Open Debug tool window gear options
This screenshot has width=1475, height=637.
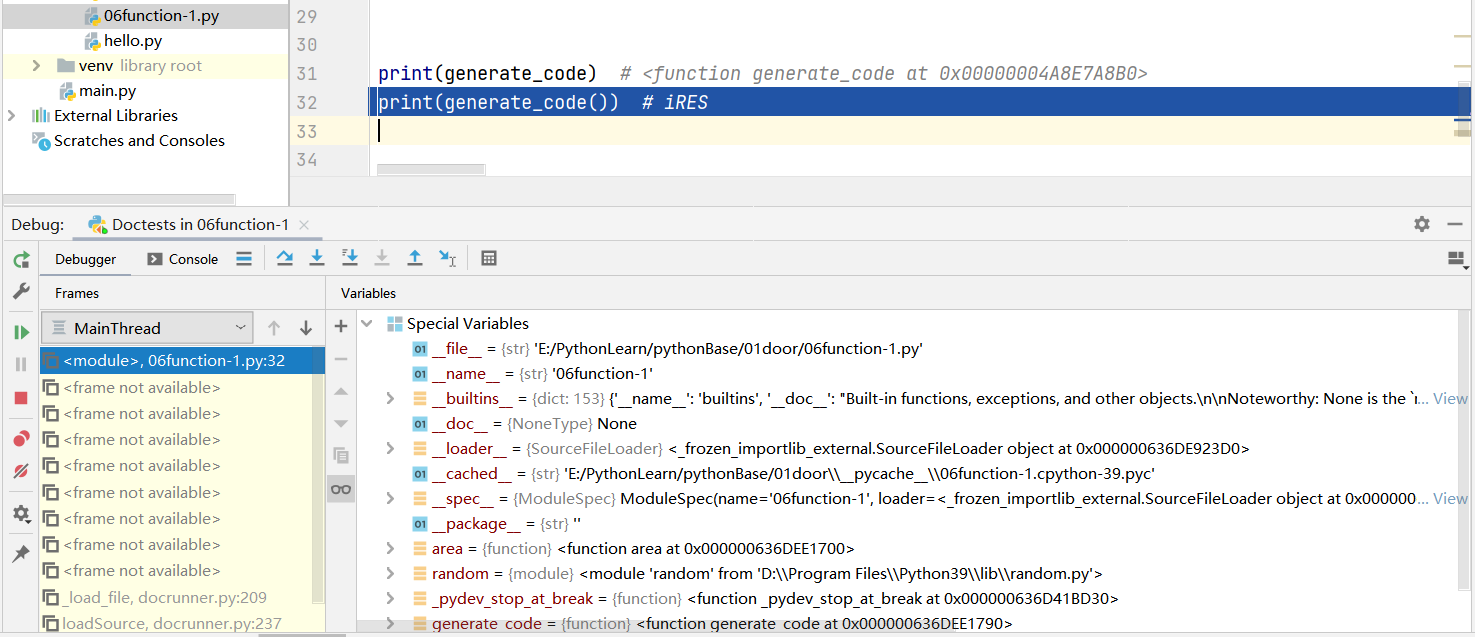pyautogui.click(x=1422, y=224)
